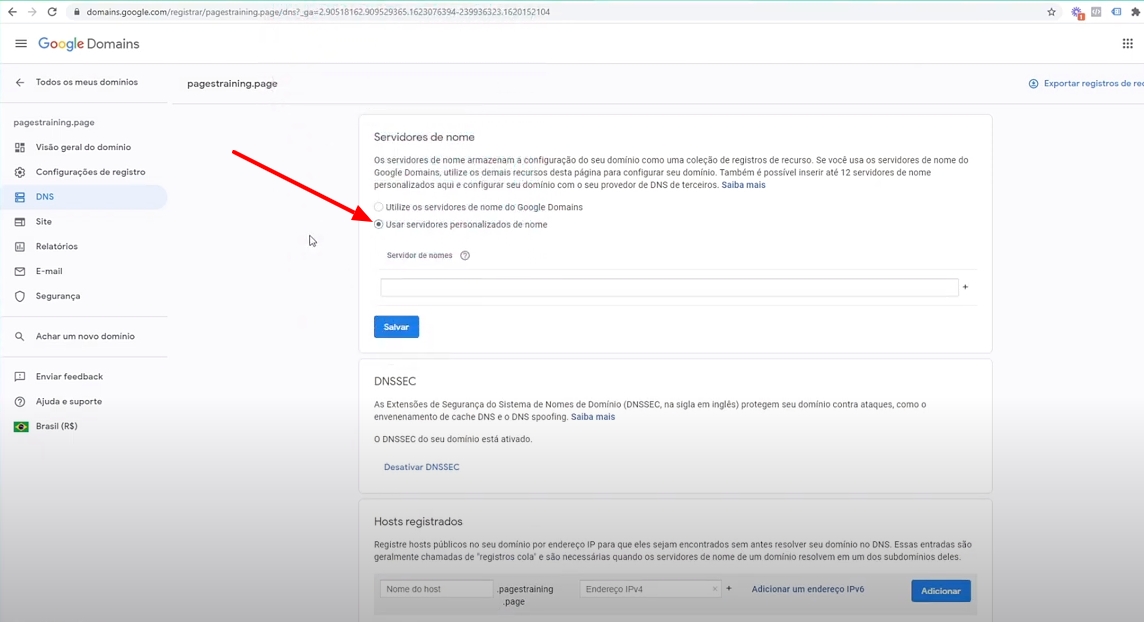
Task: Click the Export records download icon
Action: click(x=1033, y=84)
